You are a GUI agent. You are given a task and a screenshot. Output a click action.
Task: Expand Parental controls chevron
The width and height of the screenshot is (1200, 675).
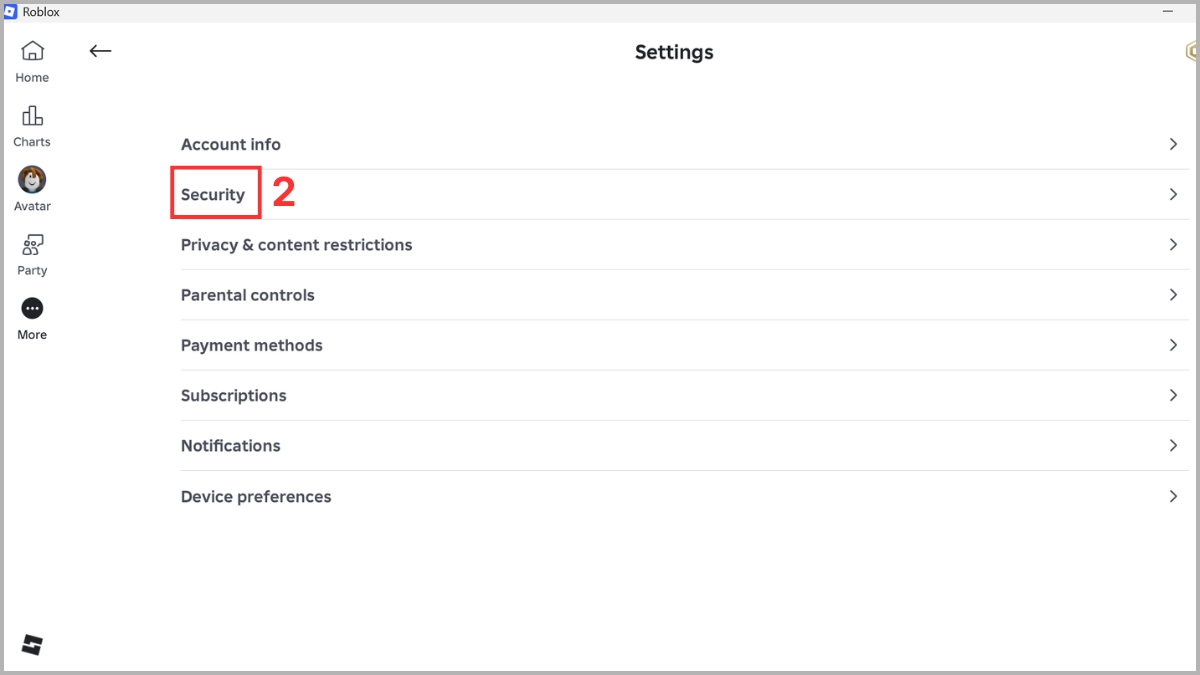click(x=1173, y=295)
